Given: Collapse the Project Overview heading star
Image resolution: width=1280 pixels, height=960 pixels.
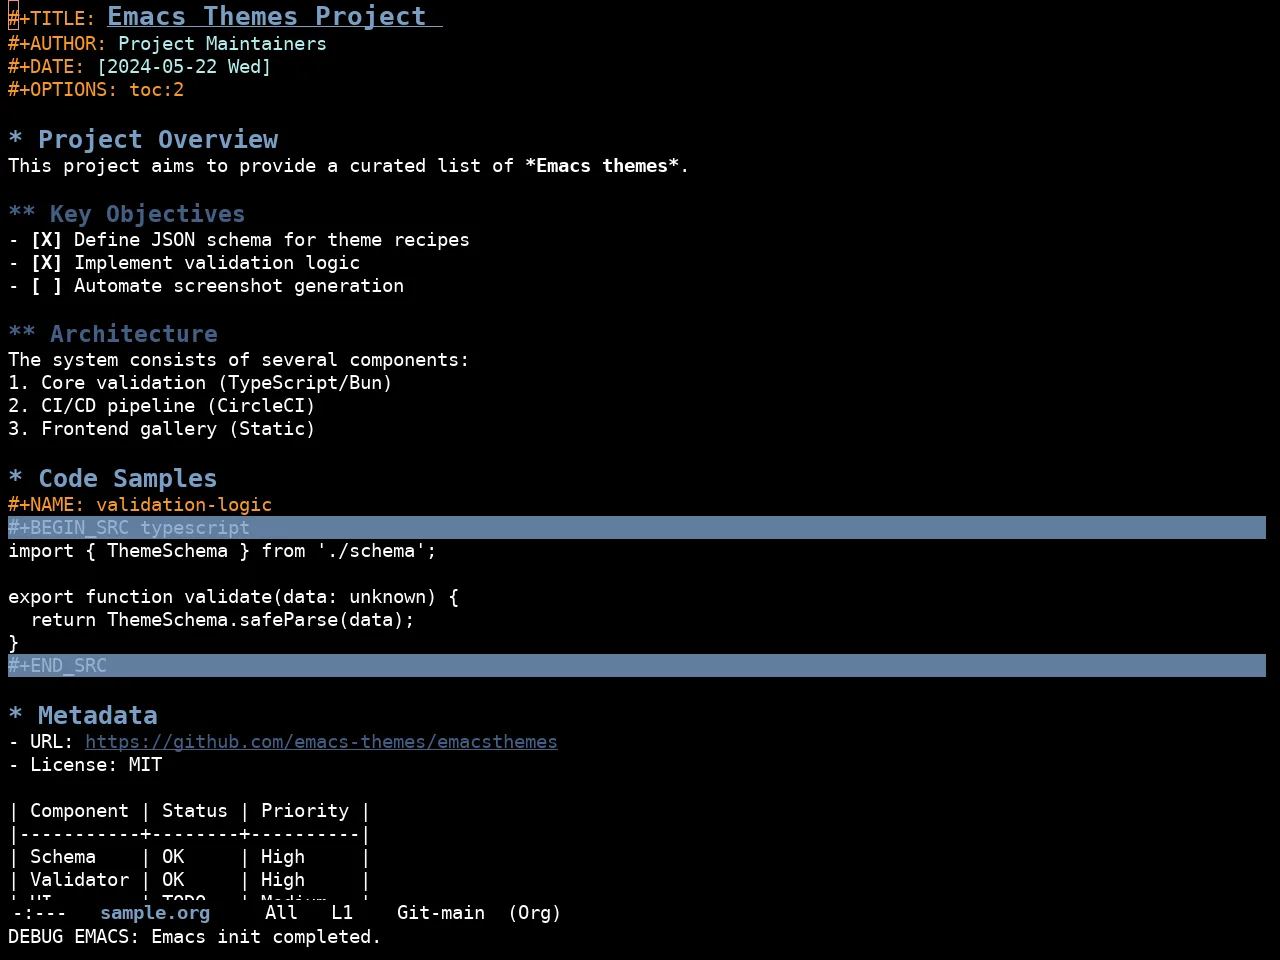Looking at the screenshot, I should tap(15, 140).
